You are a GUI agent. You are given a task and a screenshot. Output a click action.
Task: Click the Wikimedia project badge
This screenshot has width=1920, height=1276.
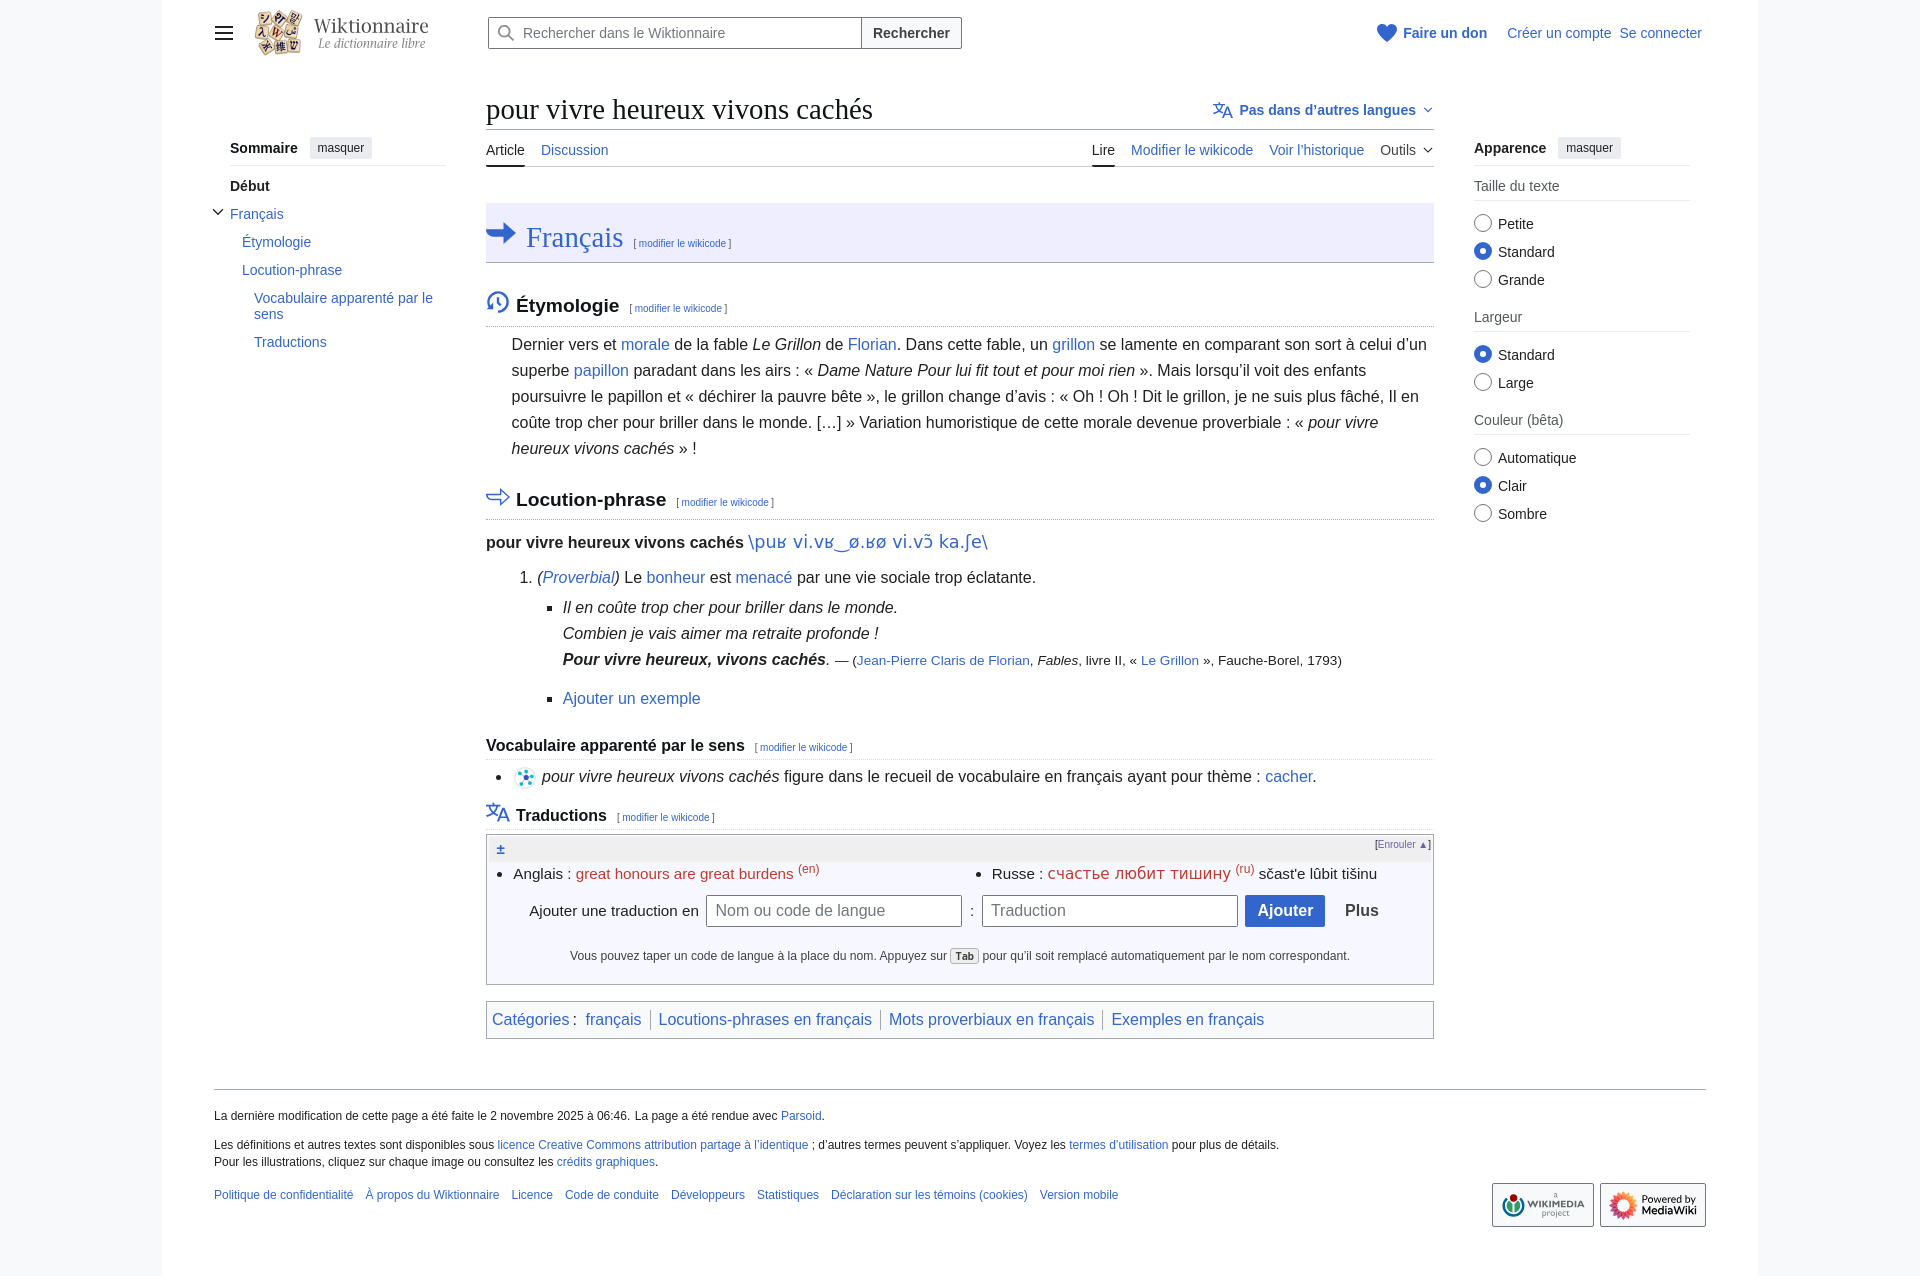[x=1542, y=1205]
